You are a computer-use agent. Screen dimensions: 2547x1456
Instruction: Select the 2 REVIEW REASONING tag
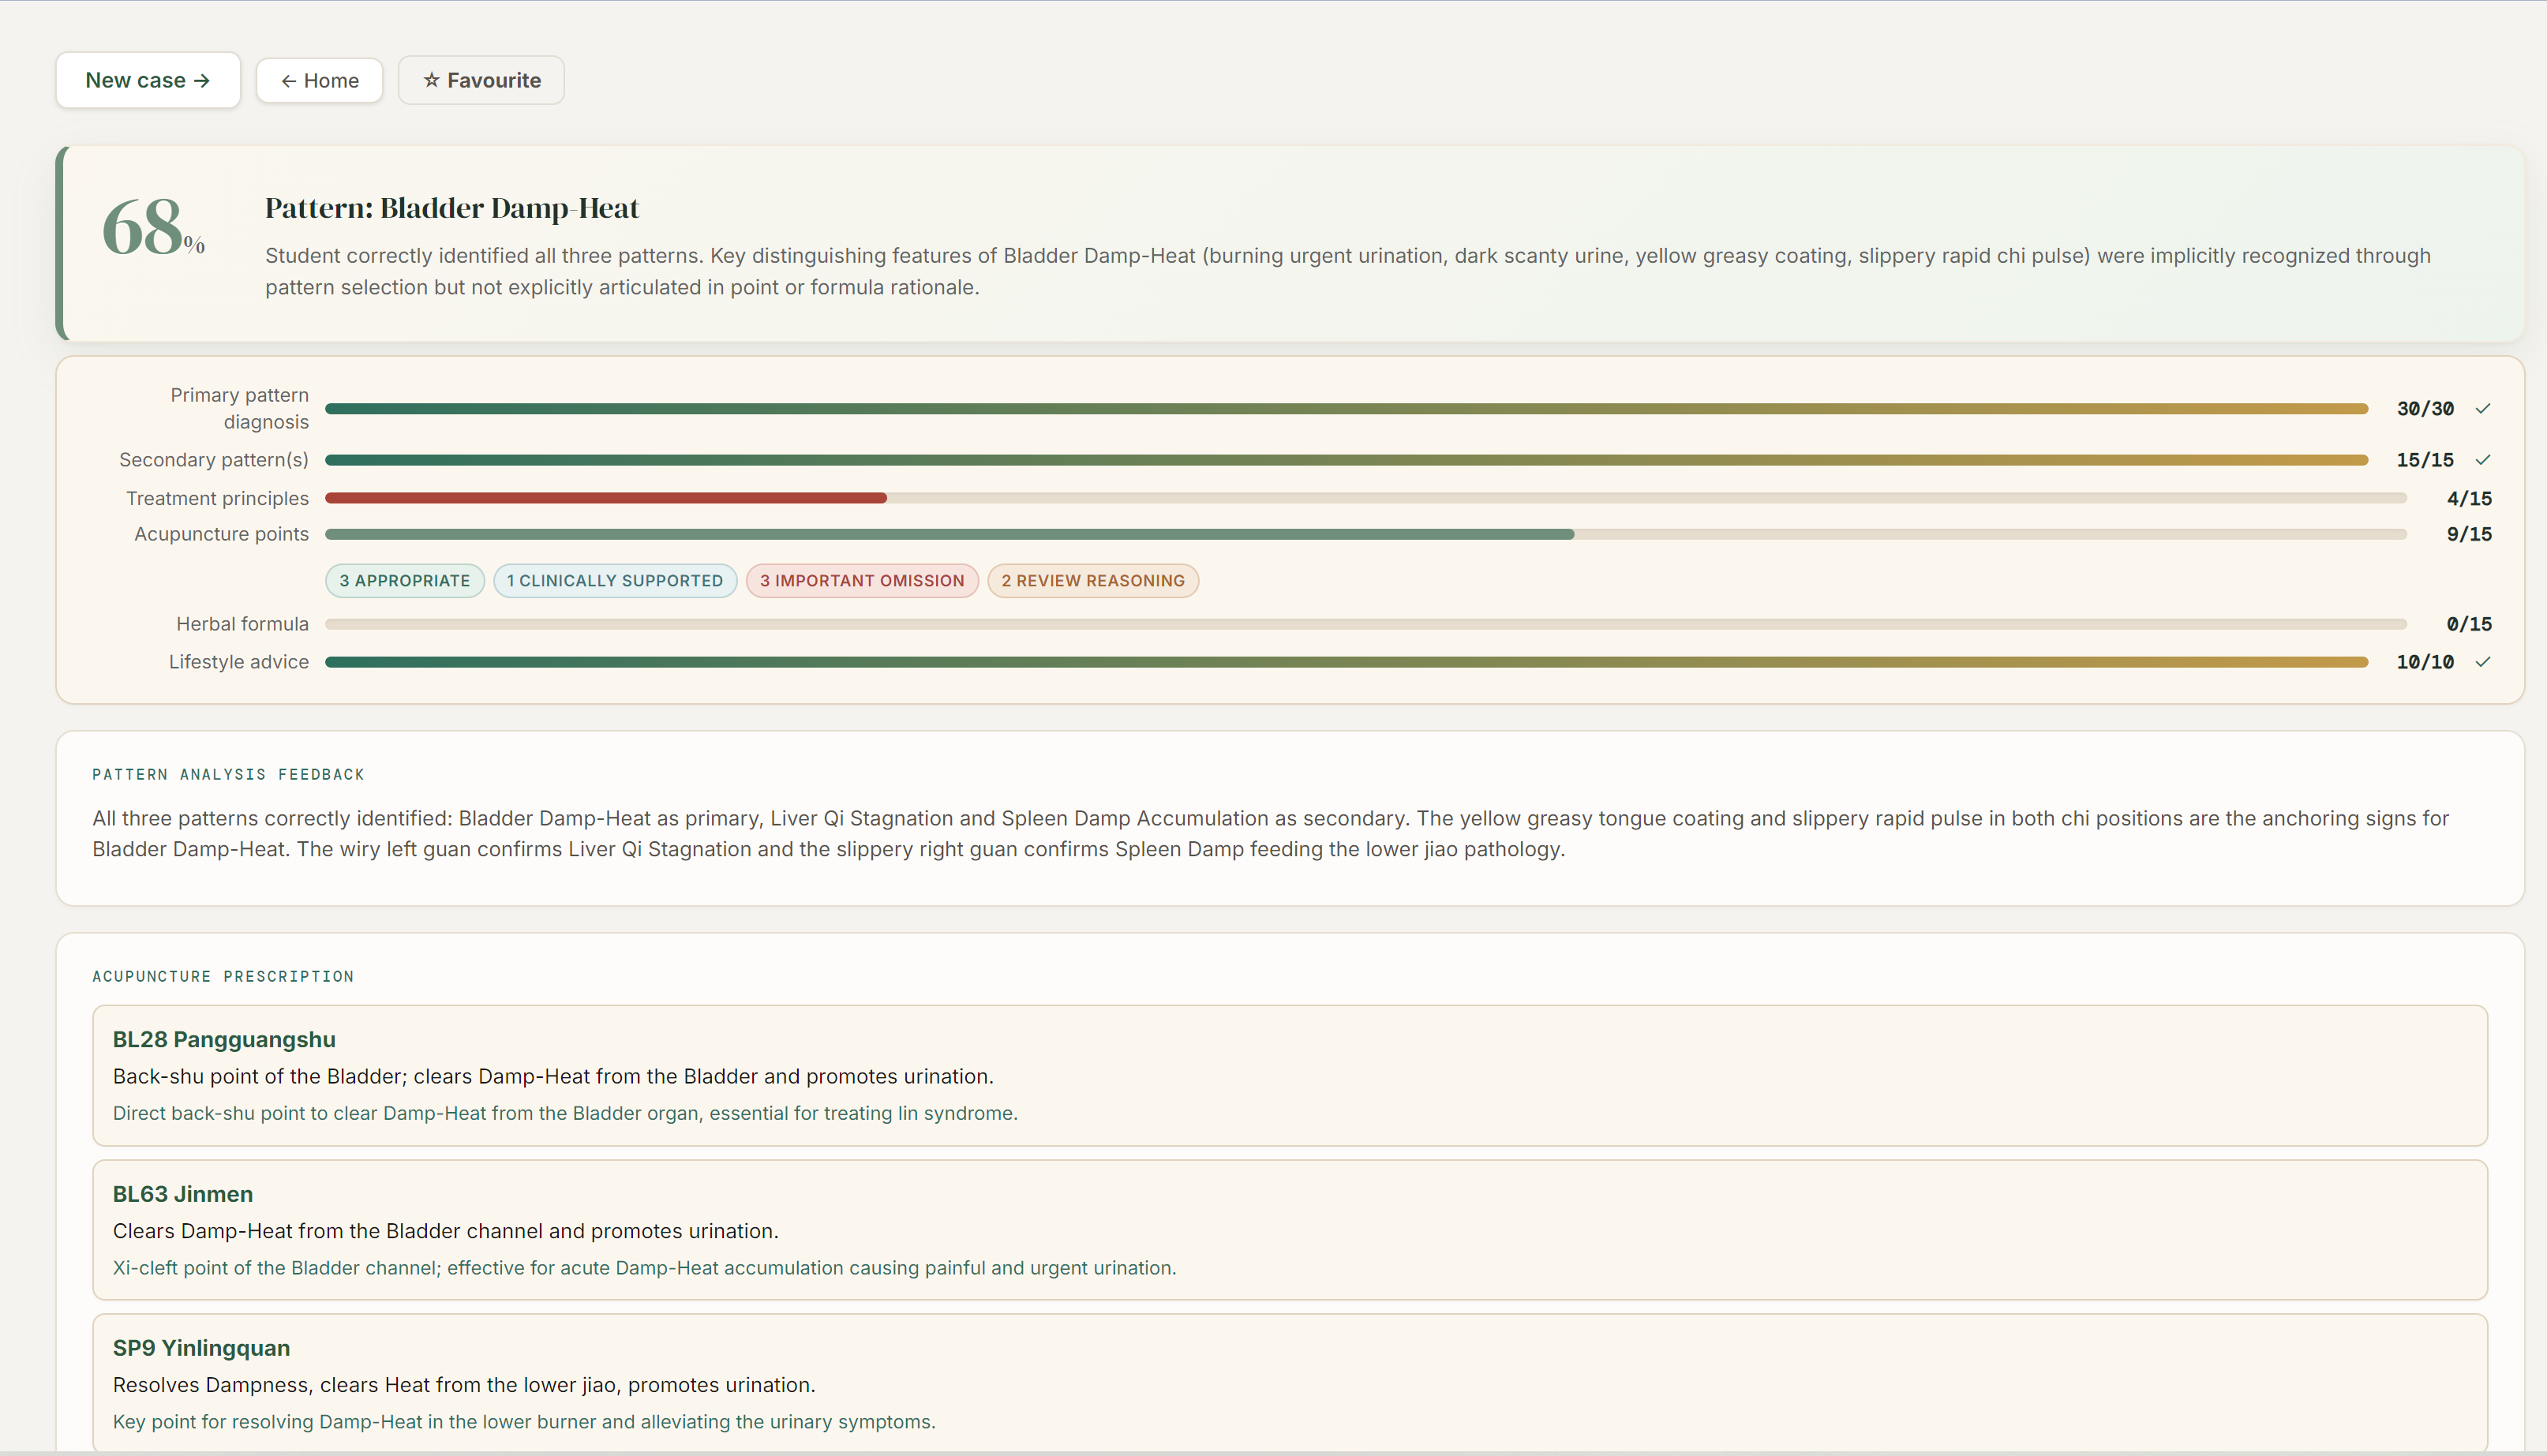pyautogui.click(x=1092, y=581)
